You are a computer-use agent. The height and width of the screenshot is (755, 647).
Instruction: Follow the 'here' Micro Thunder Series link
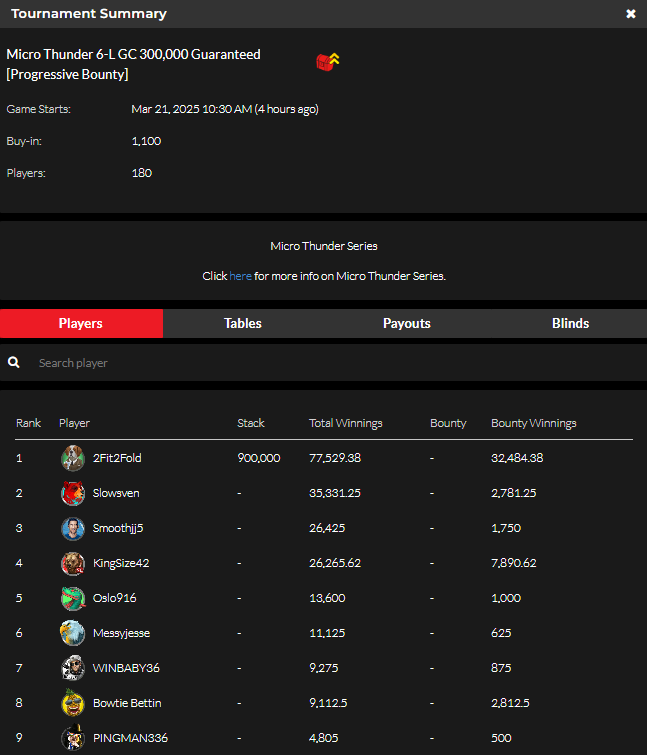[x=240, y=276]
